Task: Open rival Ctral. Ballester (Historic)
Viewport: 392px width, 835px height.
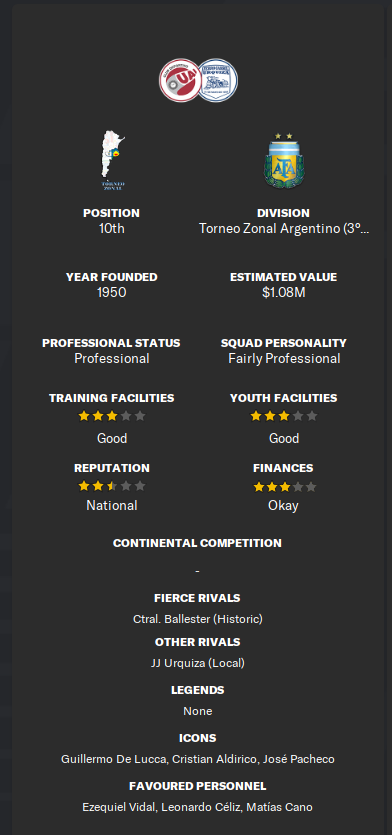Action: point(198,619)
